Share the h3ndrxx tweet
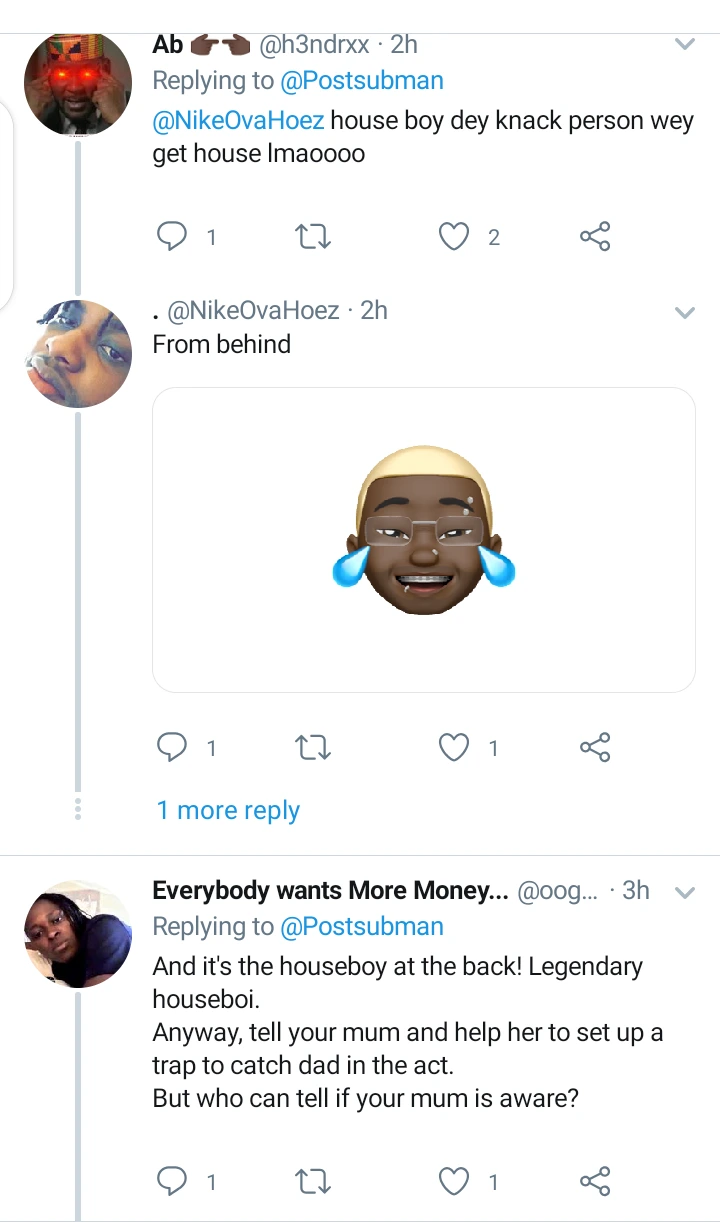Image resolution: width=720 pixels, height=1222 pixels. click(594, 237)
